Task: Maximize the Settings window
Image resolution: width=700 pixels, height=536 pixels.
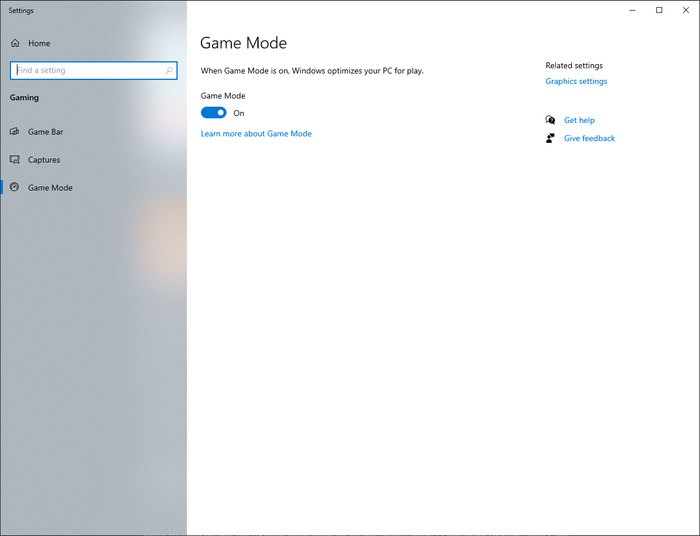Action: [659, 10]
